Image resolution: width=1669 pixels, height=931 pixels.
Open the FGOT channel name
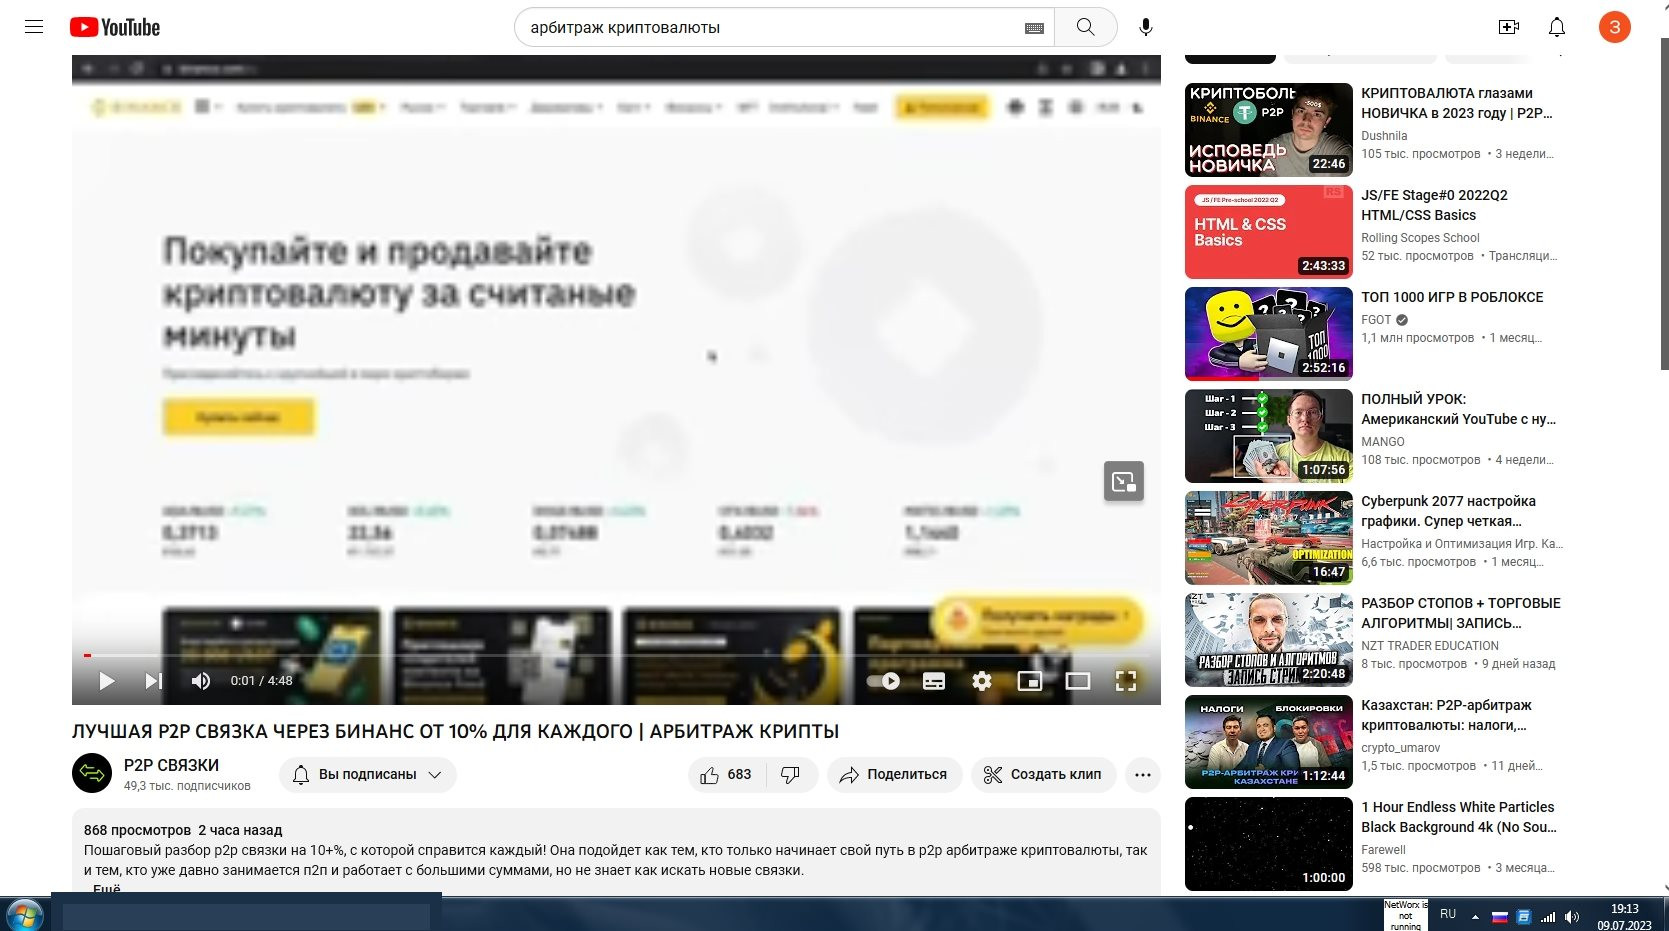tap(1376, 320)
